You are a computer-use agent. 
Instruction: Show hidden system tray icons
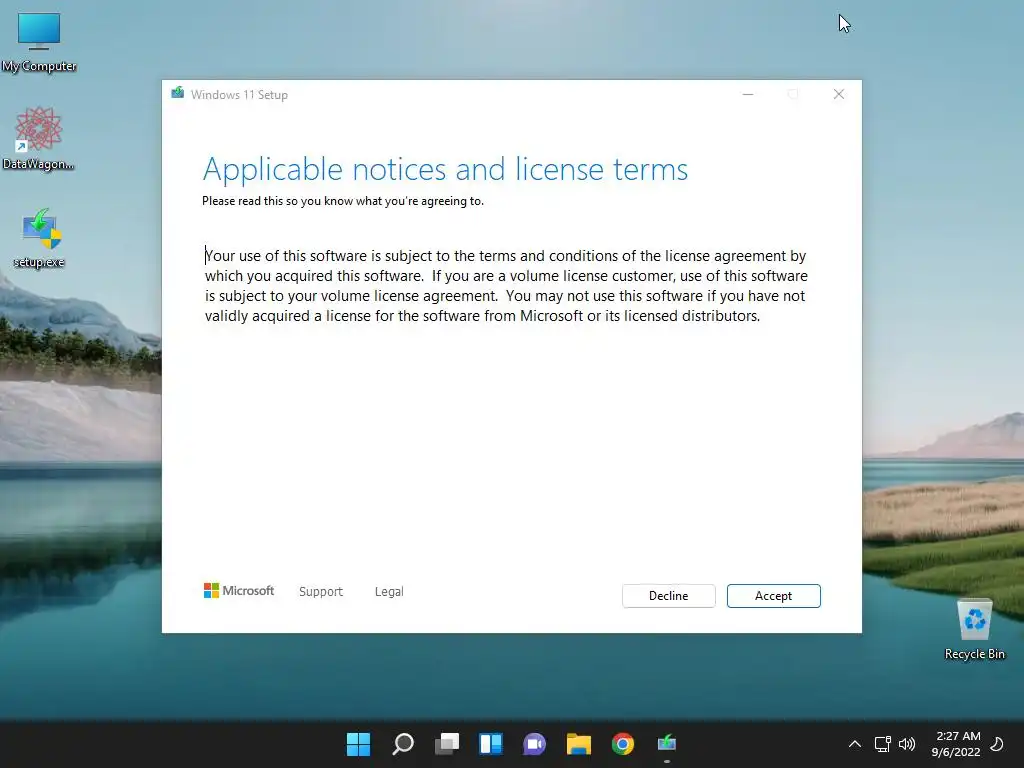(x=854, y=744)
